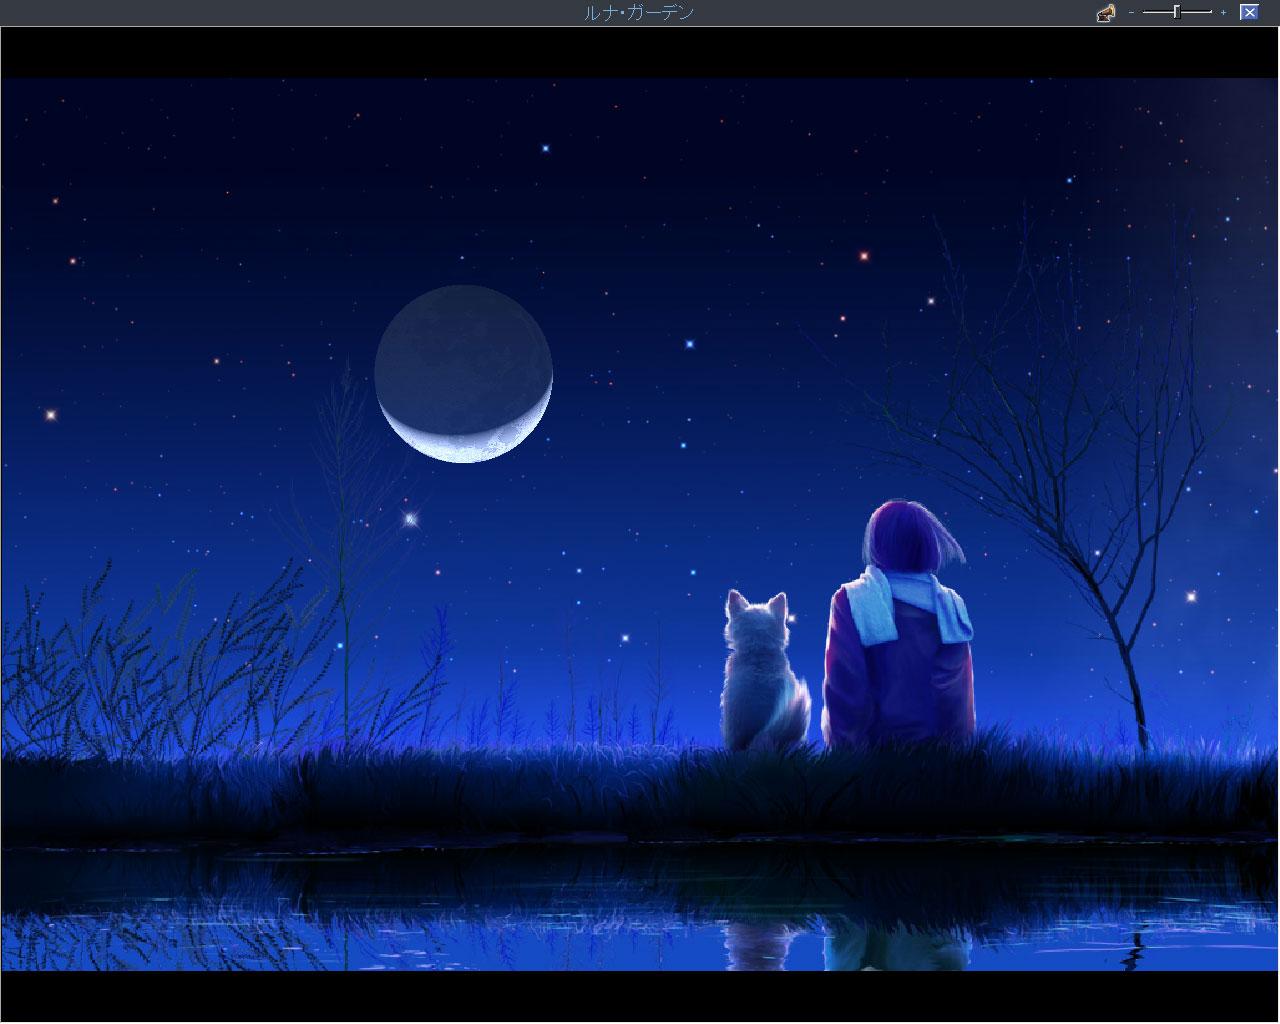Click the bright star below the moon
This screenshot has height=1024, width=1280.
pyautogui.click(x=409, y=518)
